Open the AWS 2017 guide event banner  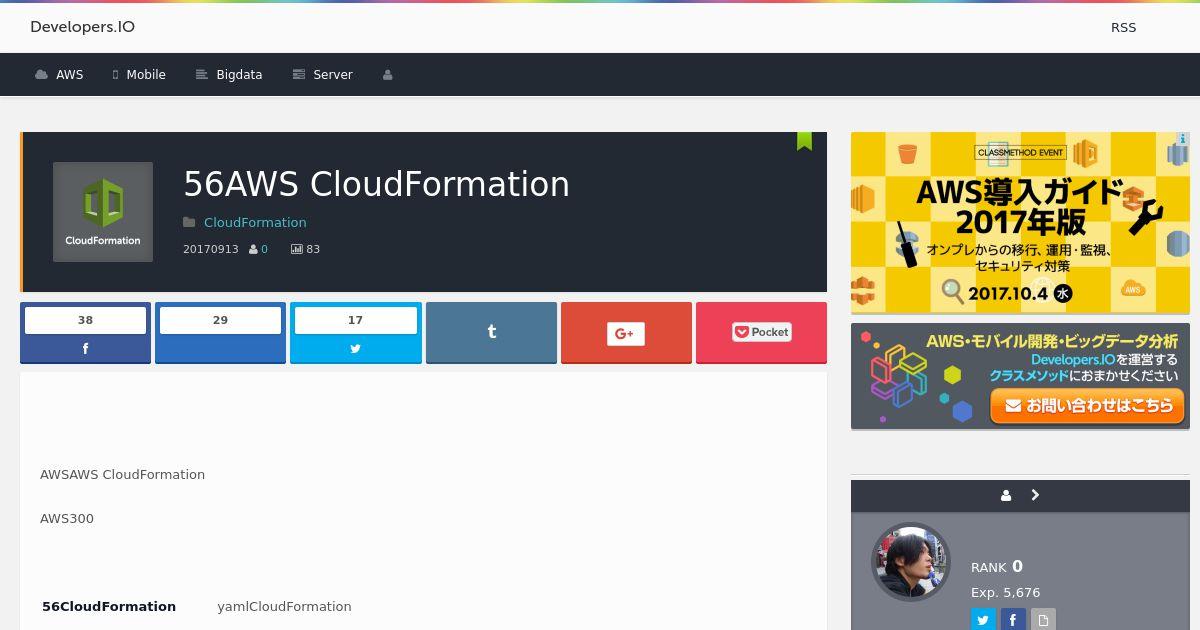tap(1020, 222)
